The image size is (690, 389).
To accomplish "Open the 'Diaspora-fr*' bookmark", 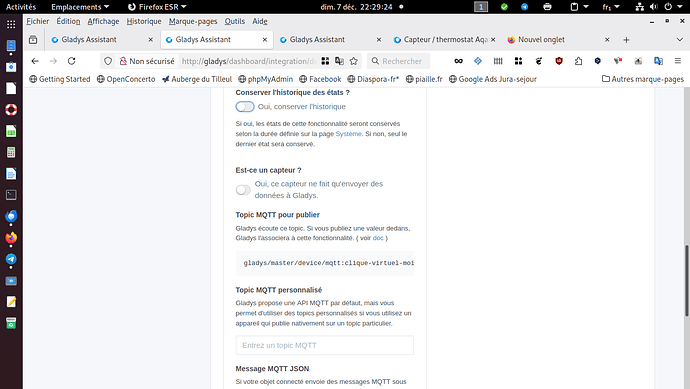I will (373, 79).
